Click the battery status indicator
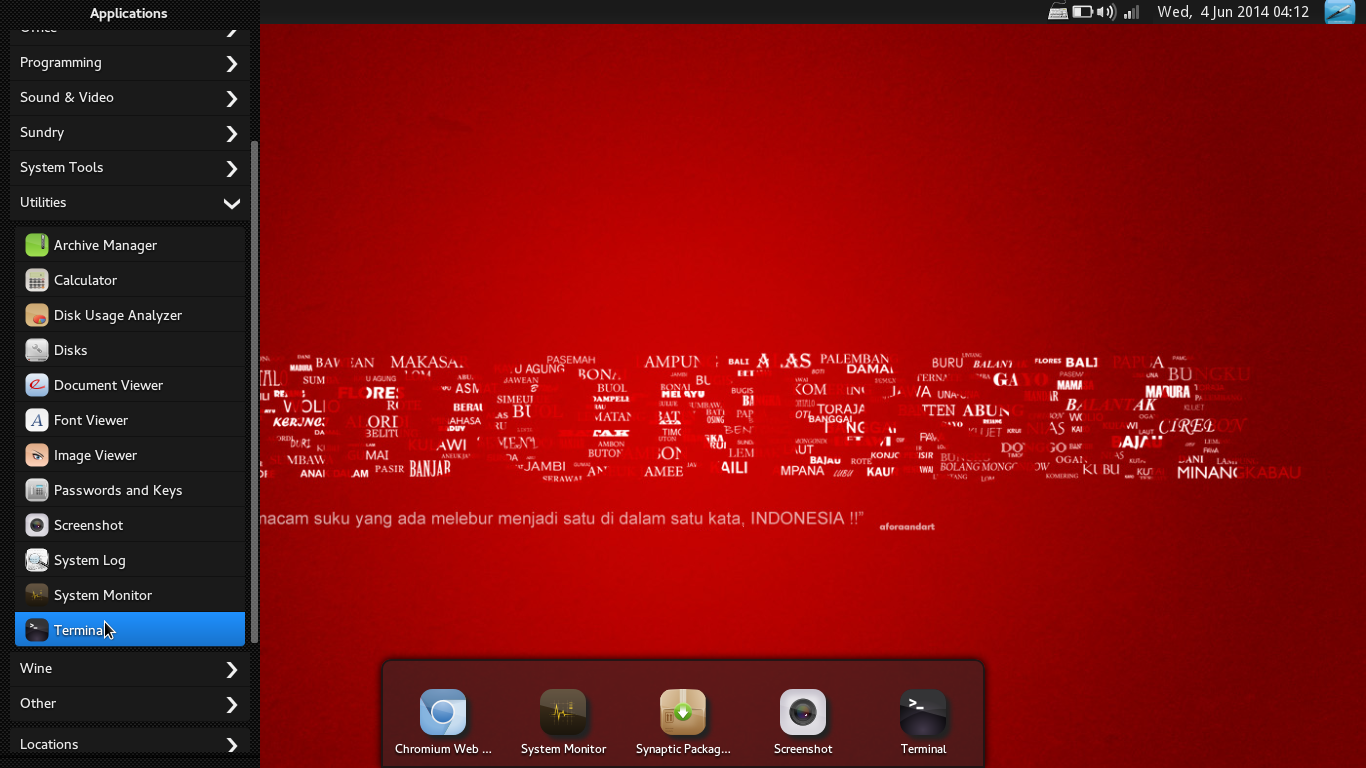The height and width of the screenshot is (768, 1366). click(x=1082, y=12)
